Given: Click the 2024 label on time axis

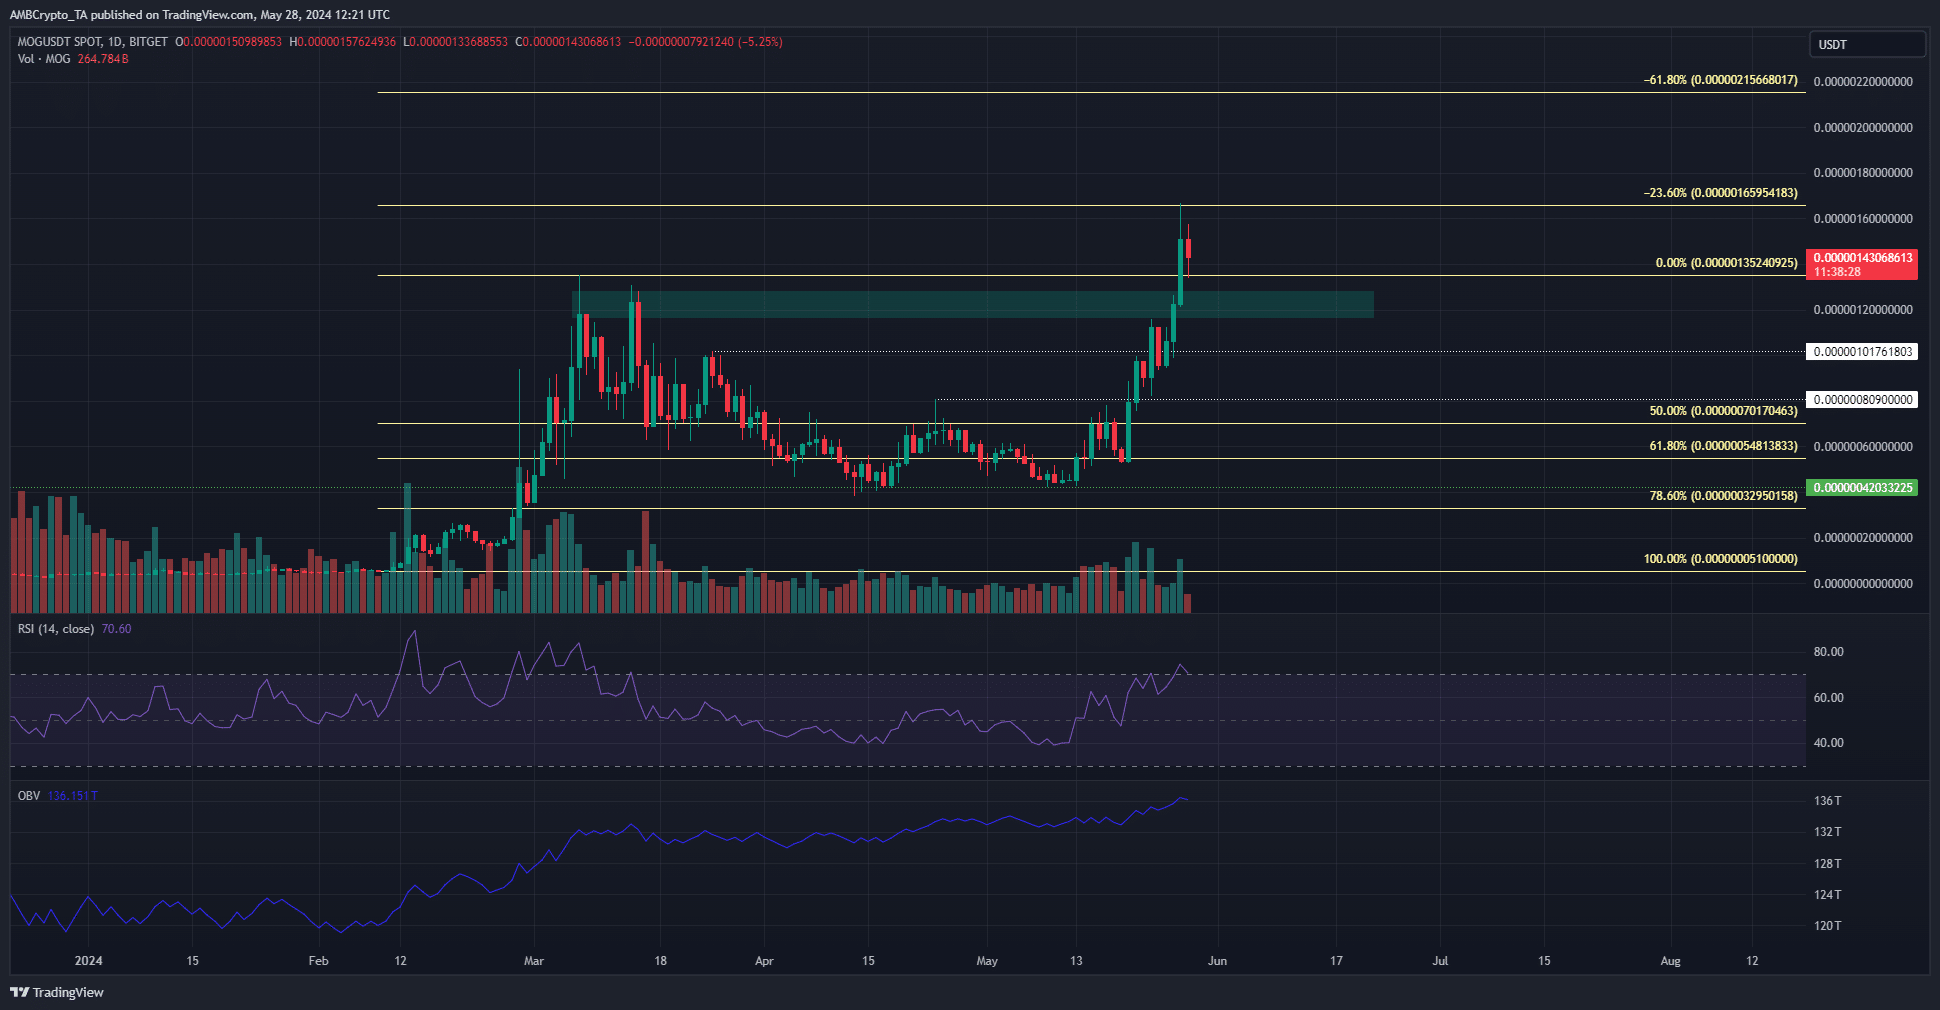Looking at the screenshot, I should pyautogui.click(x=89, y=961).
